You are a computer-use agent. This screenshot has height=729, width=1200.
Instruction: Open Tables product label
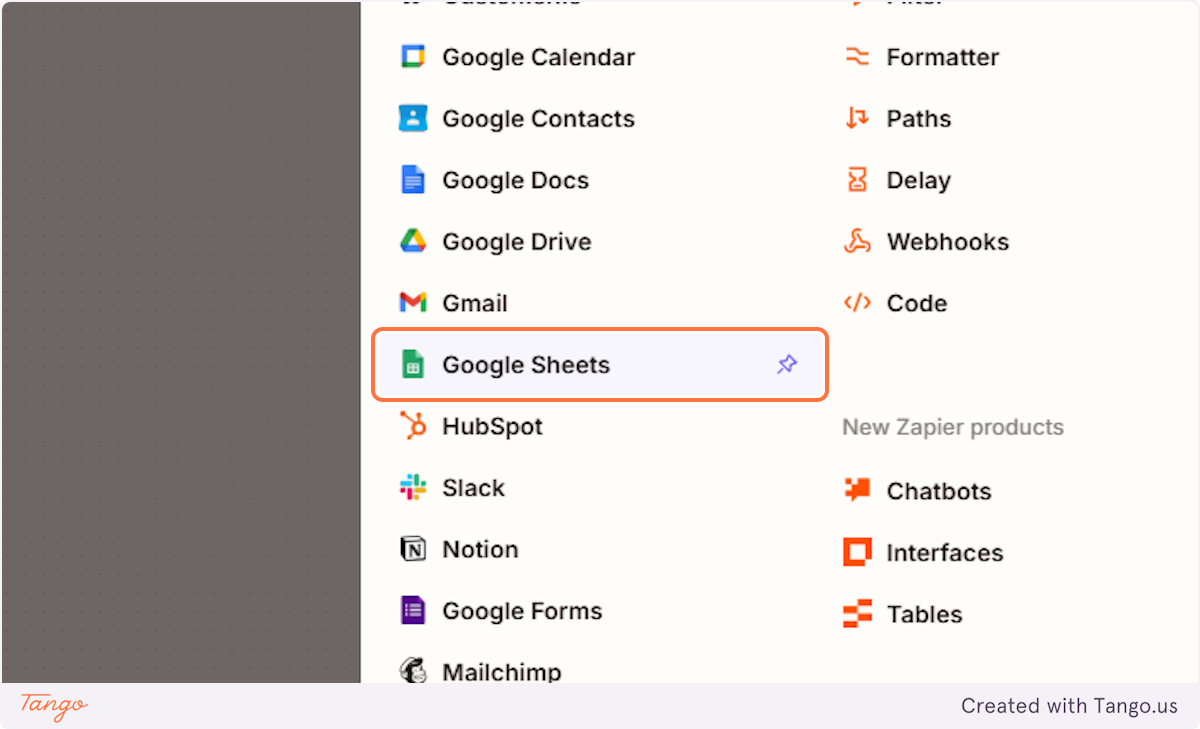(x=924, y=614)
